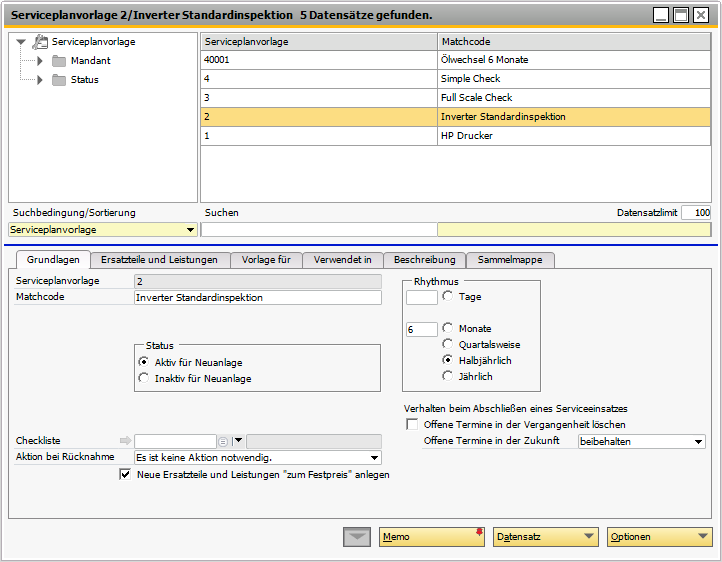Click the Serviceplanvorlage column header
Screen dimensions: 722x562
(319, 42)
